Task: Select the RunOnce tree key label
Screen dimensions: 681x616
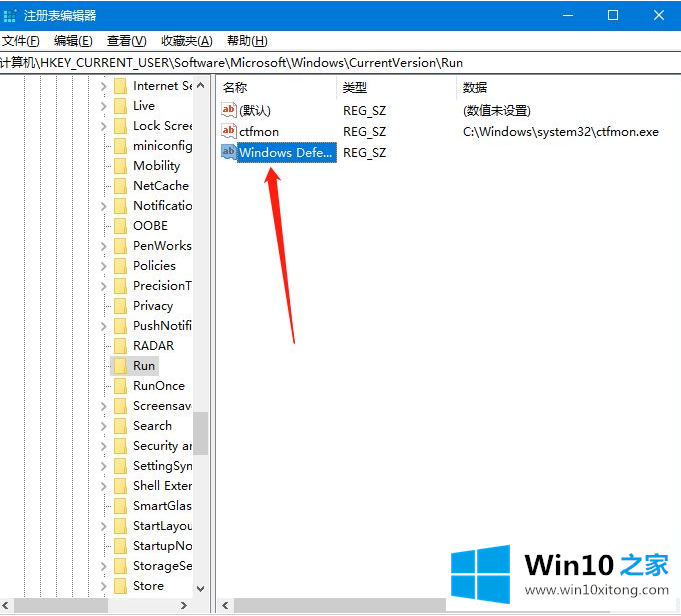Action: click(159, 386)
